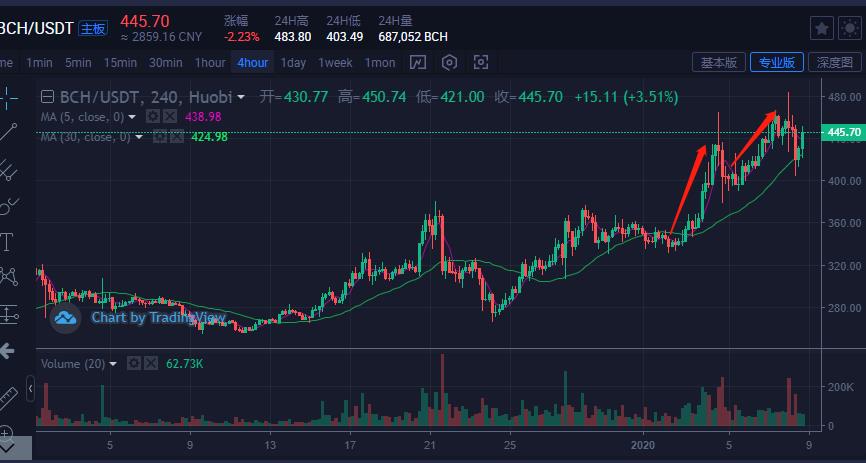The height and width of the screenshot is (463, 866).
Task: Click the zoom in magnifier tool
Action: tap(6, 432)
